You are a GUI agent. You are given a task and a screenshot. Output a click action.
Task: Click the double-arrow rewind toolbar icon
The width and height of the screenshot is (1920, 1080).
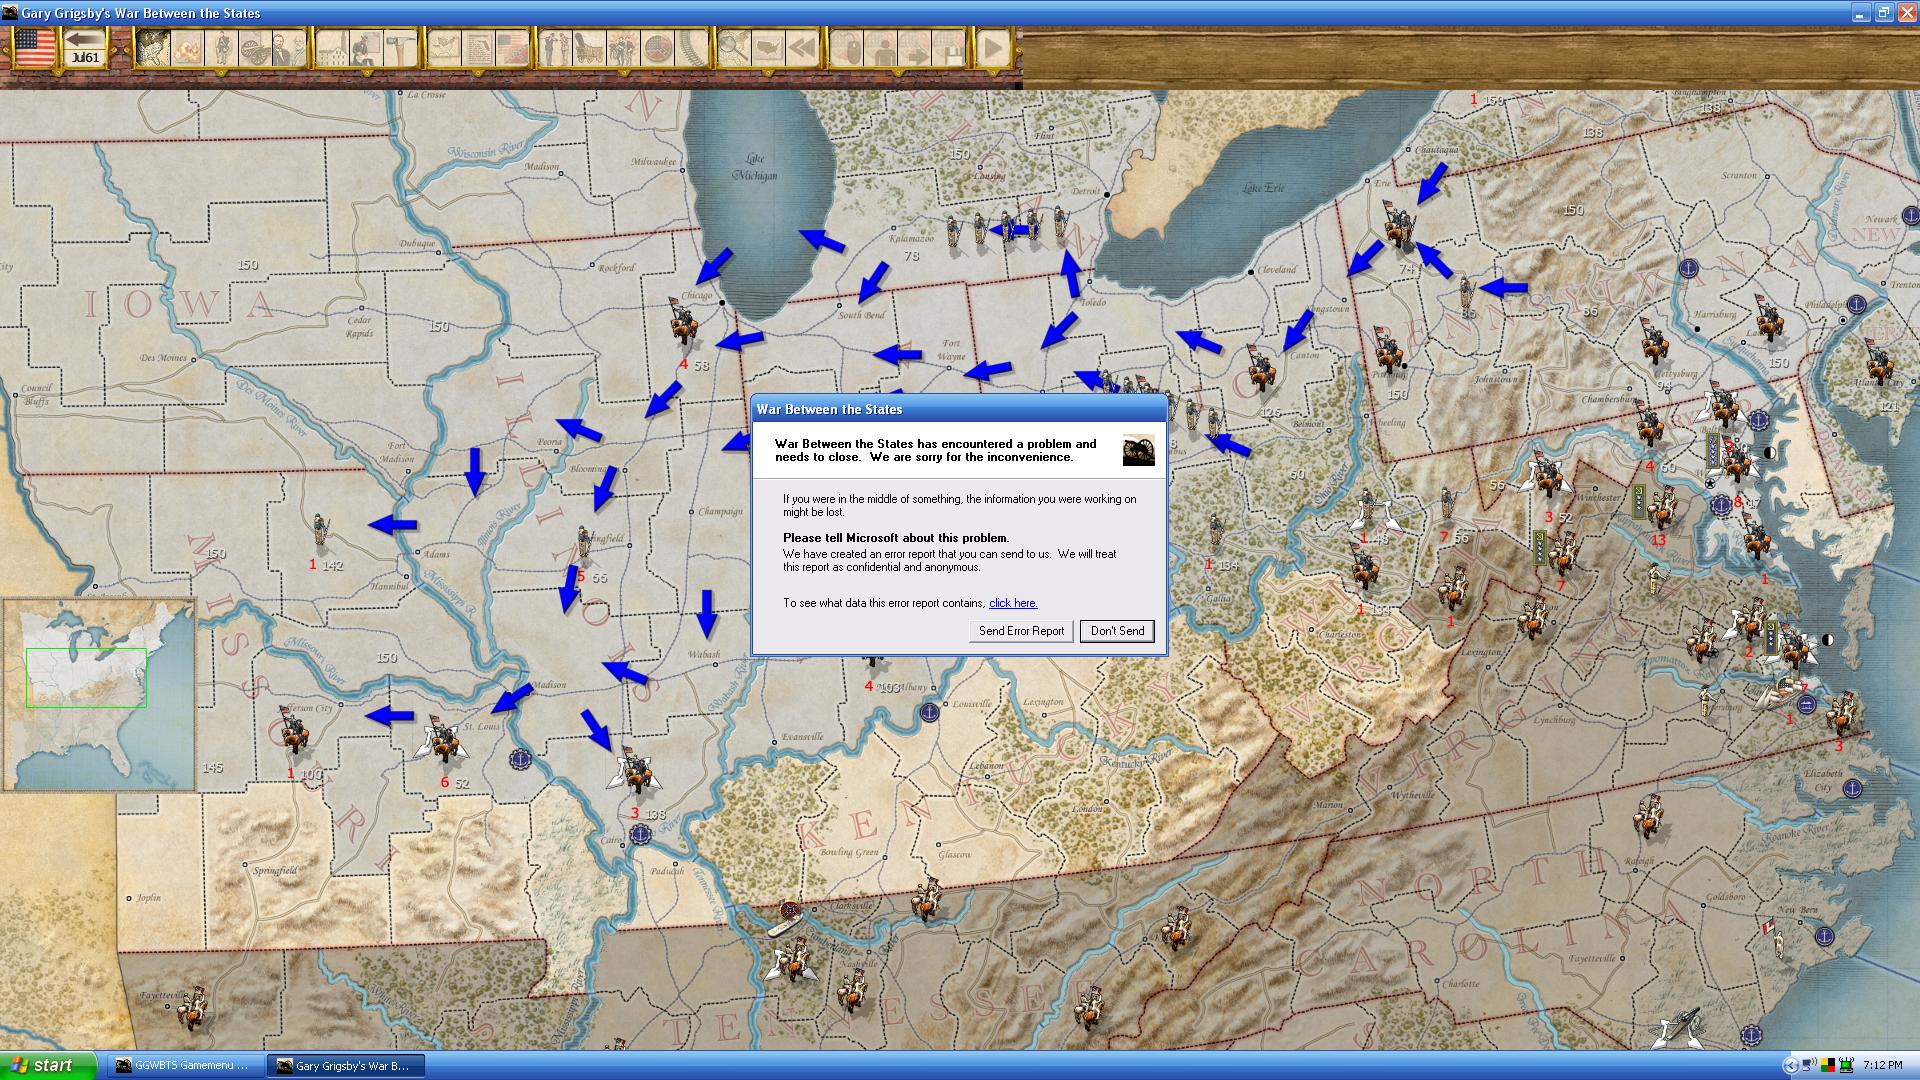(802, 47)
